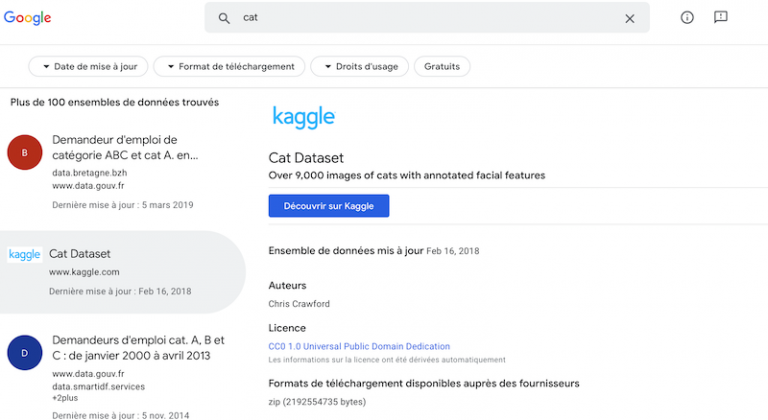
Task: Click the blue D avatar icon
Action: [x=25, y=354]
